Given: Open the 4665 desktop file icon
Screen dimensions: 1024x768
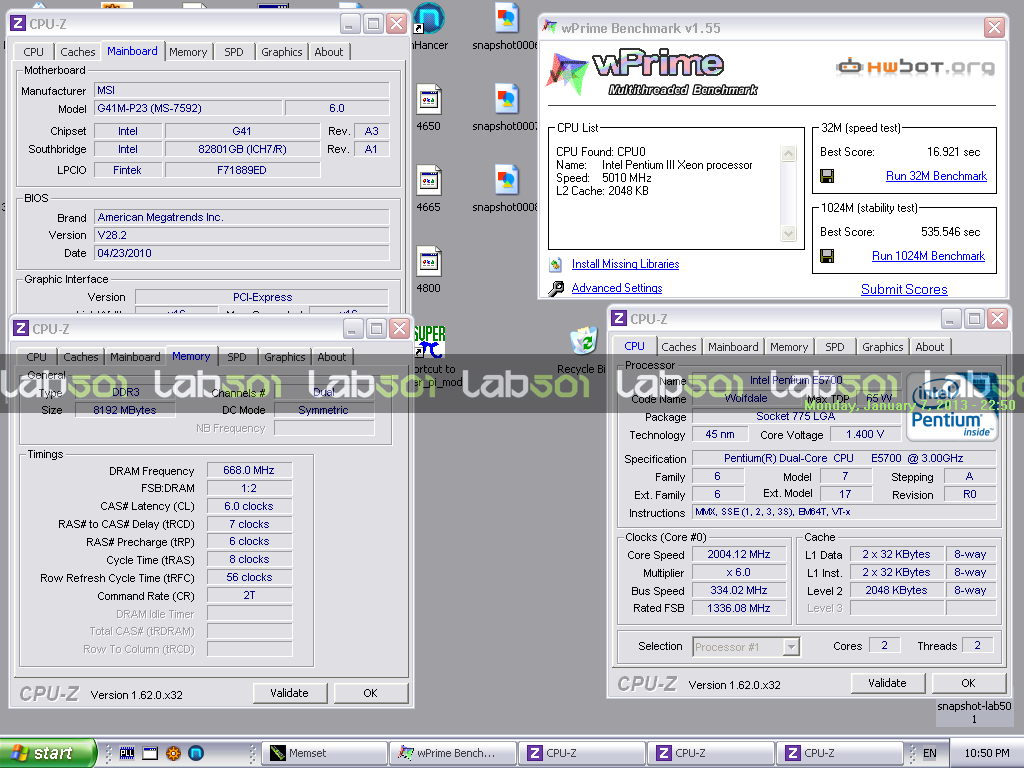Looking at the screenshot, I should click(x=429, y=181).
